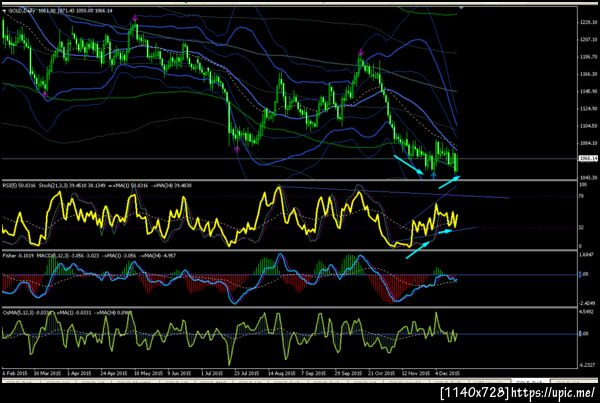Click the 29 Sep 2015 date label
This screenshot has height=403, width=600.
click(348, 373)
